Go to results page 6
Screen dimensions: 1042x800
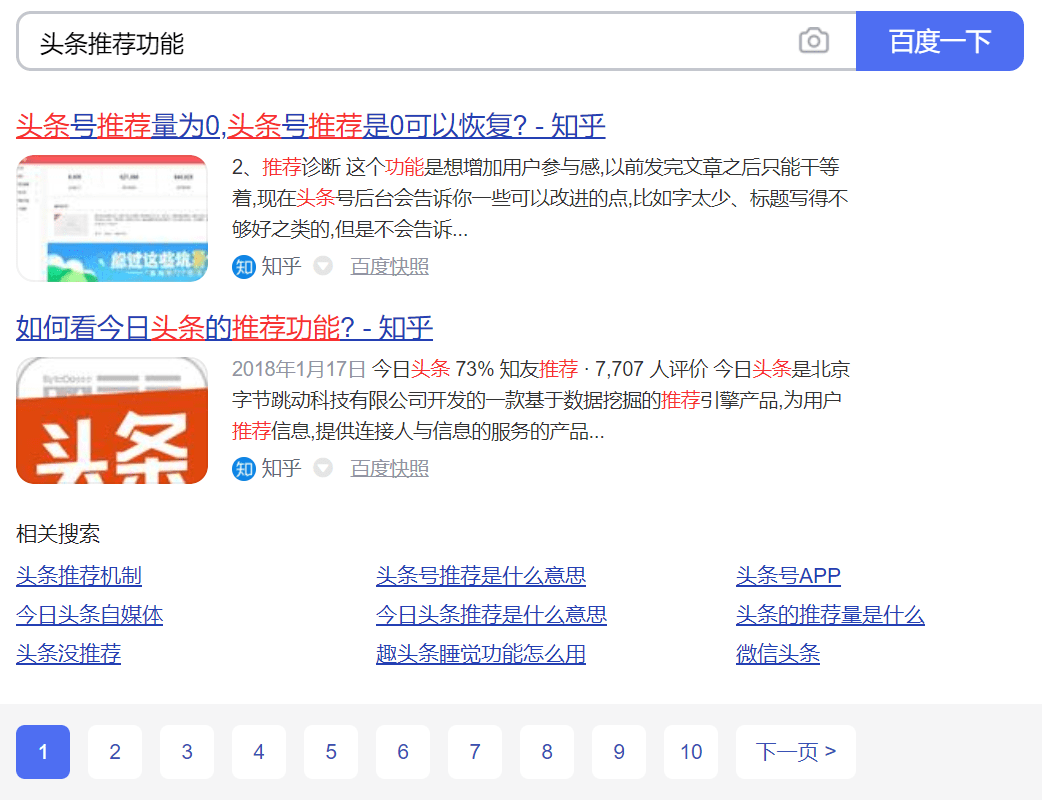[403, 751]
